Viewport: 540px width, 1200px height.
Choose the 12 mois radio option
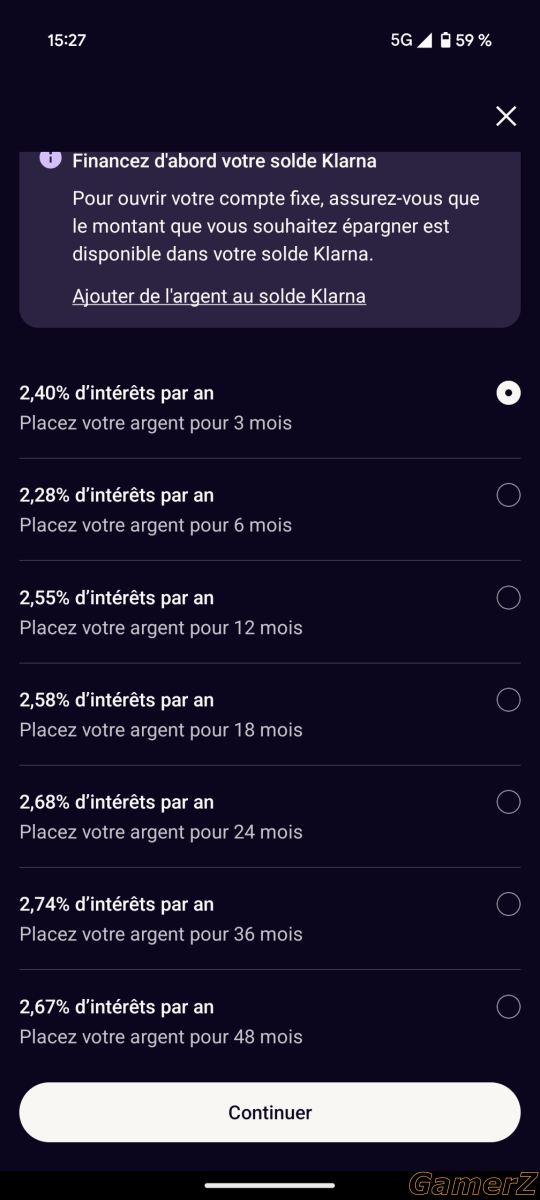[508, 597]
